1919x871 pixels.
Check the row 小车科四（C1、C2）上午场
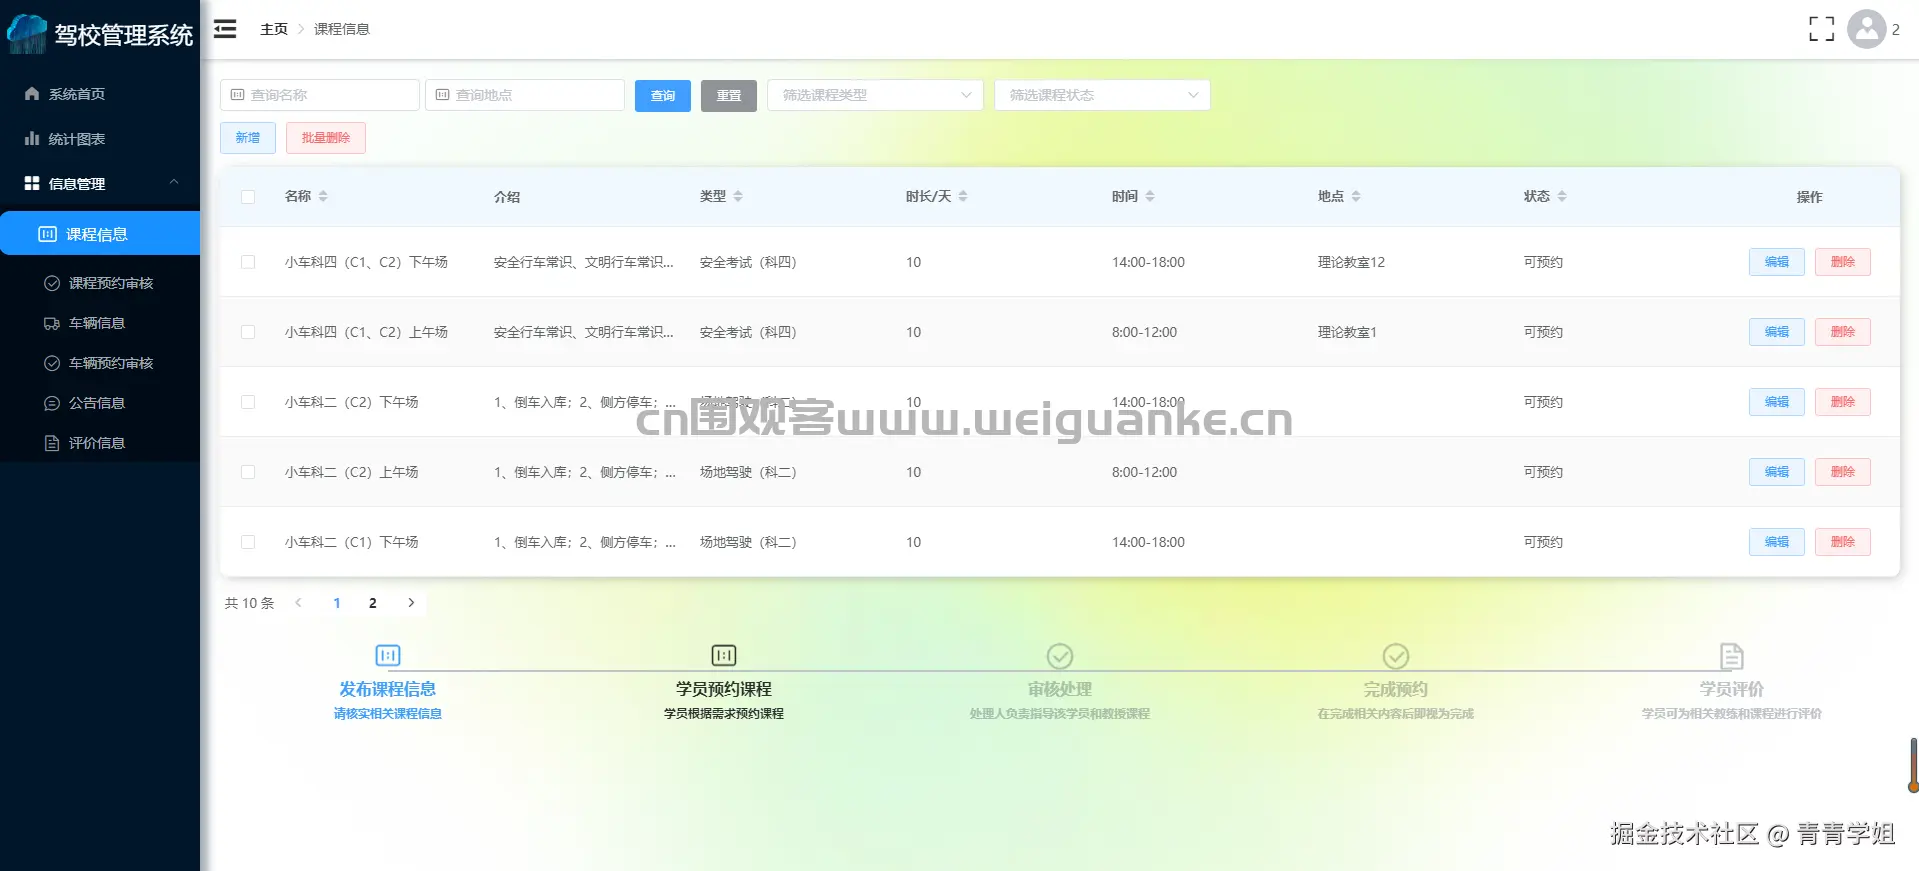tap(248, 332)
